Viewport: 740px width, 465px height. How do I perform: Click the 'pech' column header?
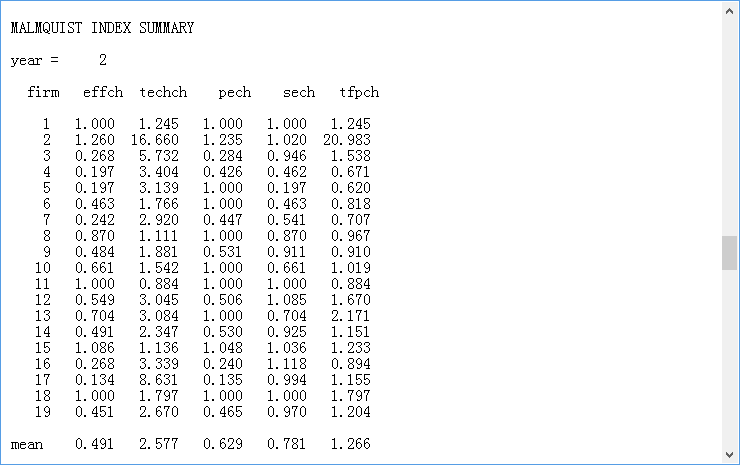pyautogui.click(x=234, y=92)
